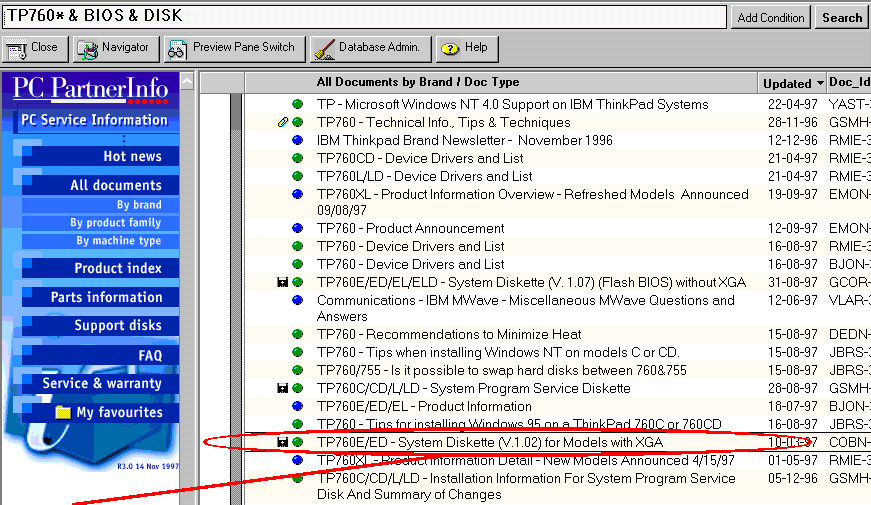Select Hot news in the sidebar

click(132, 156)
